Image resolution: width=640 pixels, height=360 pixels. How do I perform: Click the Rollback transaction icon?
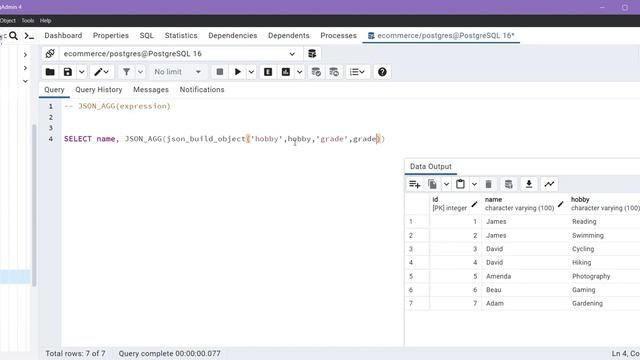[334, 72]
